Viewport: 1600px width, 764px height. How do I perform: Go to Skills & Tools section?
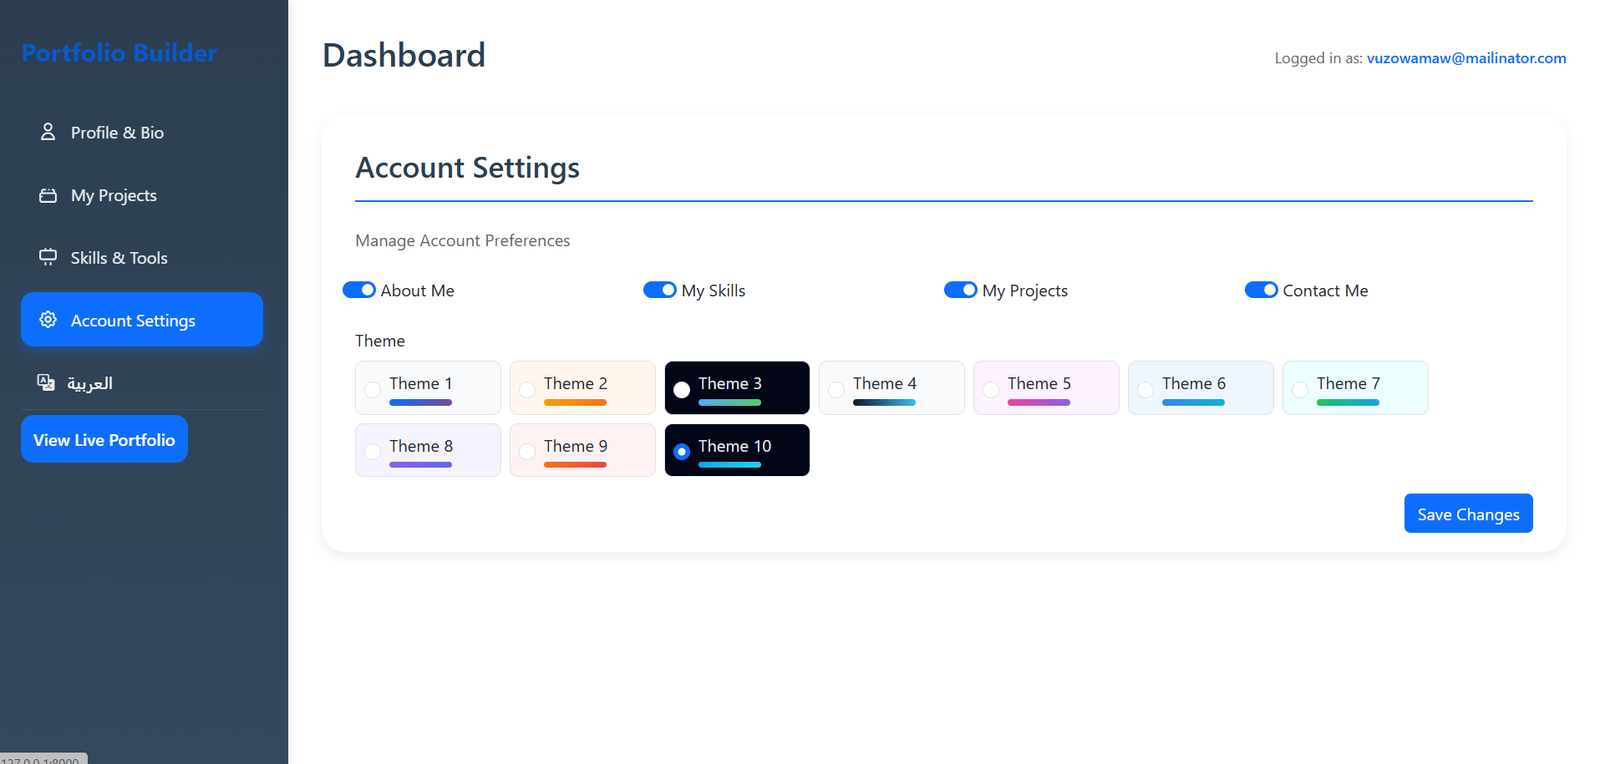tap(119, 258)
